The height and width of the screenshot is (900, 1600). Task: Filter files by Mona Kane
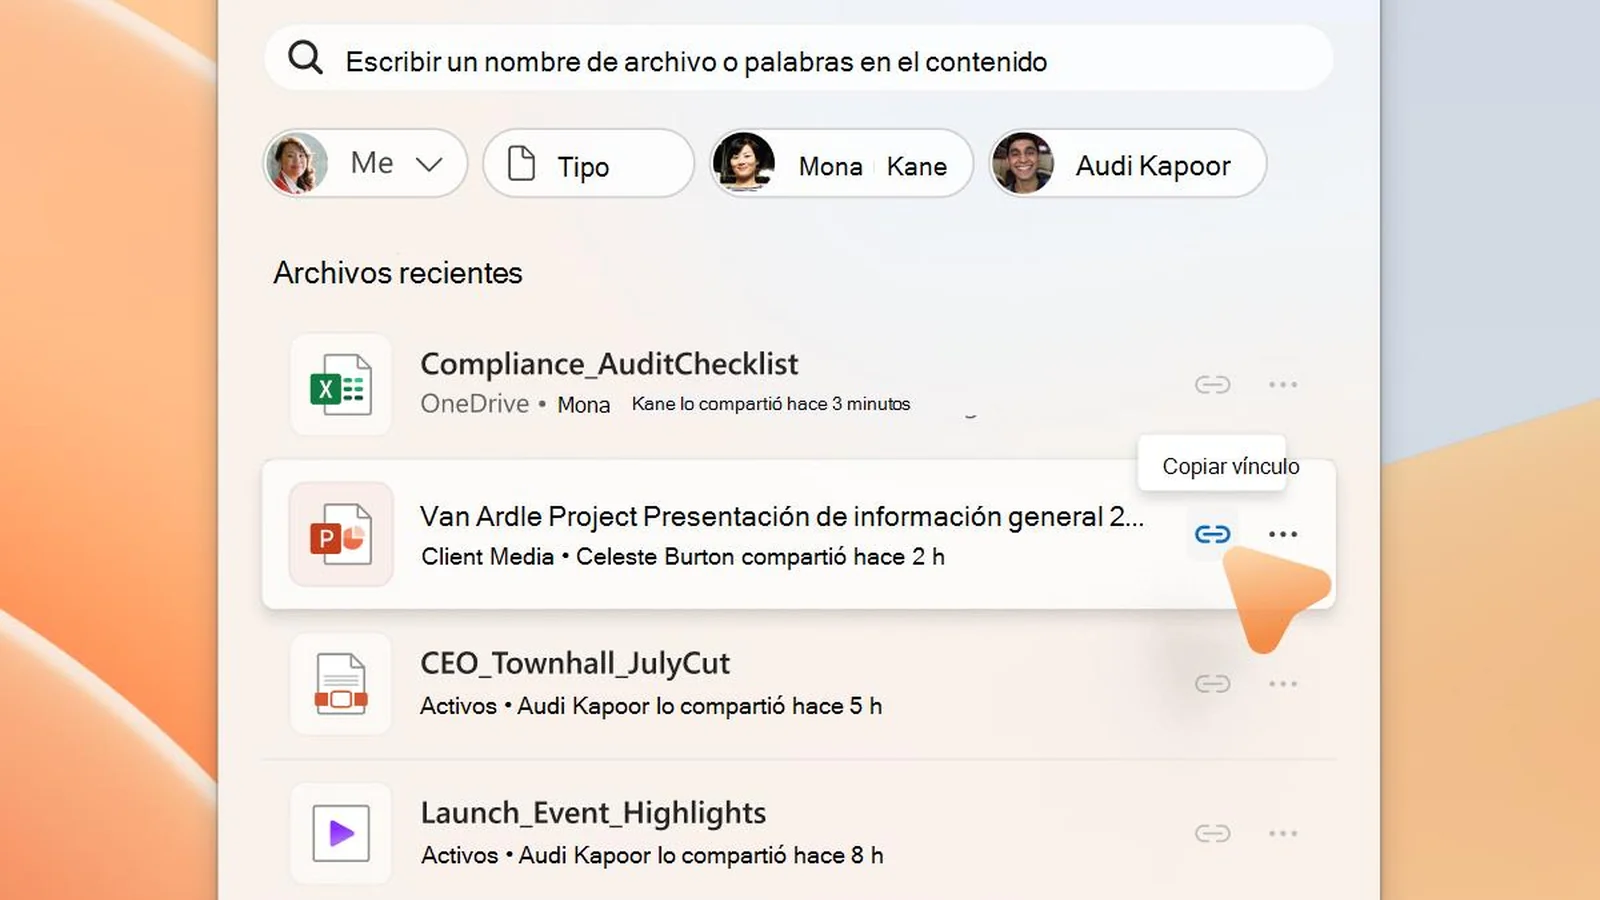841,163
